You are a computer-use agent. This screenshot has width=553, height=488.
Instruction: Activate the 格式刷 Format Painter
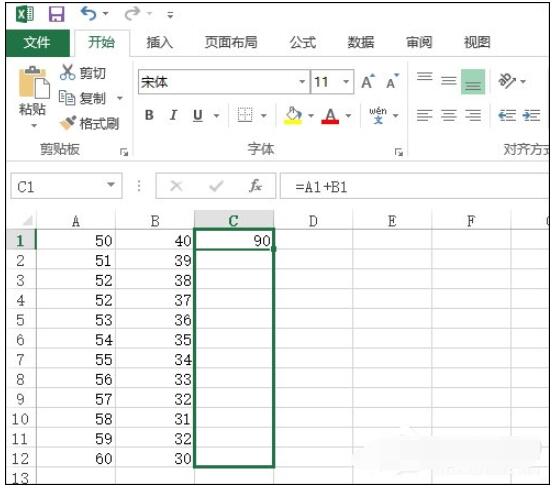point(90,123)
